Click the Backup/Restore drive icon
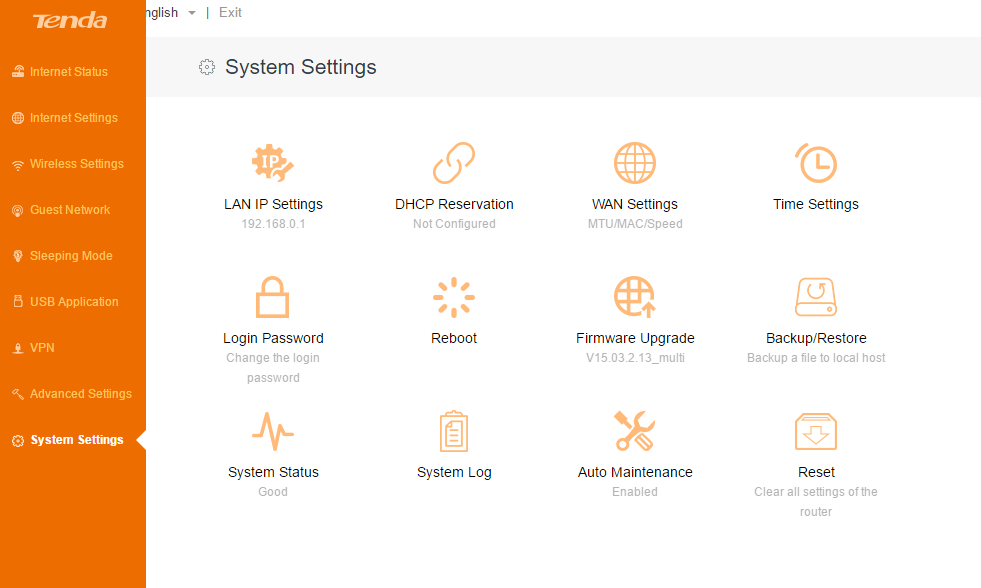981x588 pixels. tap(816, 297)
